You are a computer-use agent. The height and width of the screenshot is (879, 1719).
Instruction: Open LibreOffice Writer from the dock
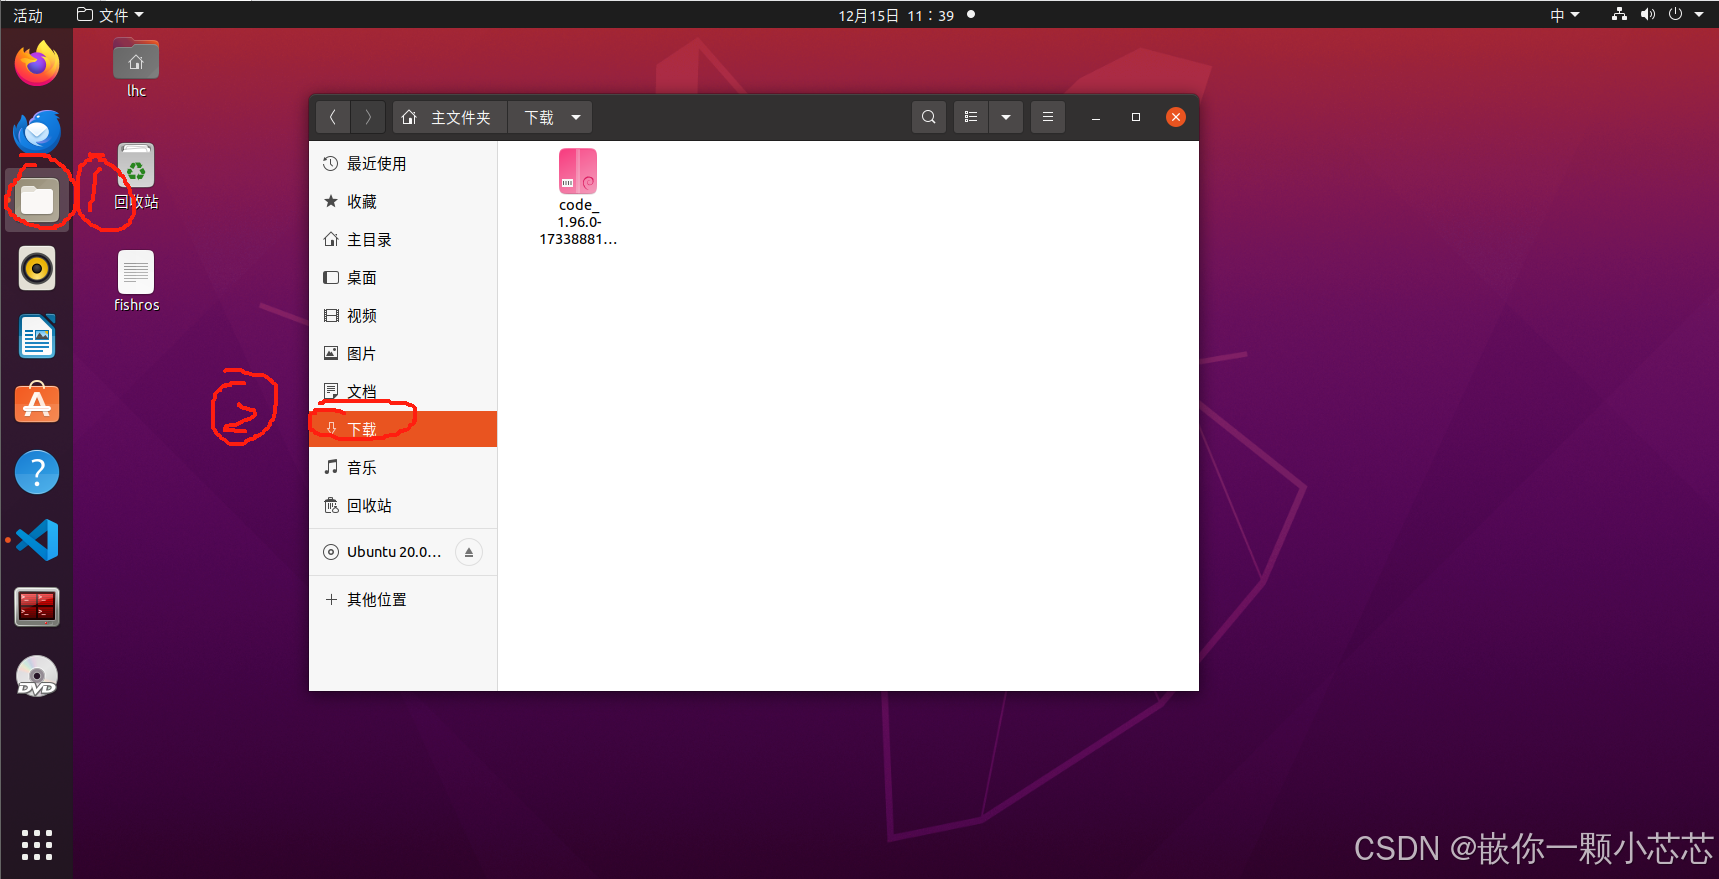point(37,336)
